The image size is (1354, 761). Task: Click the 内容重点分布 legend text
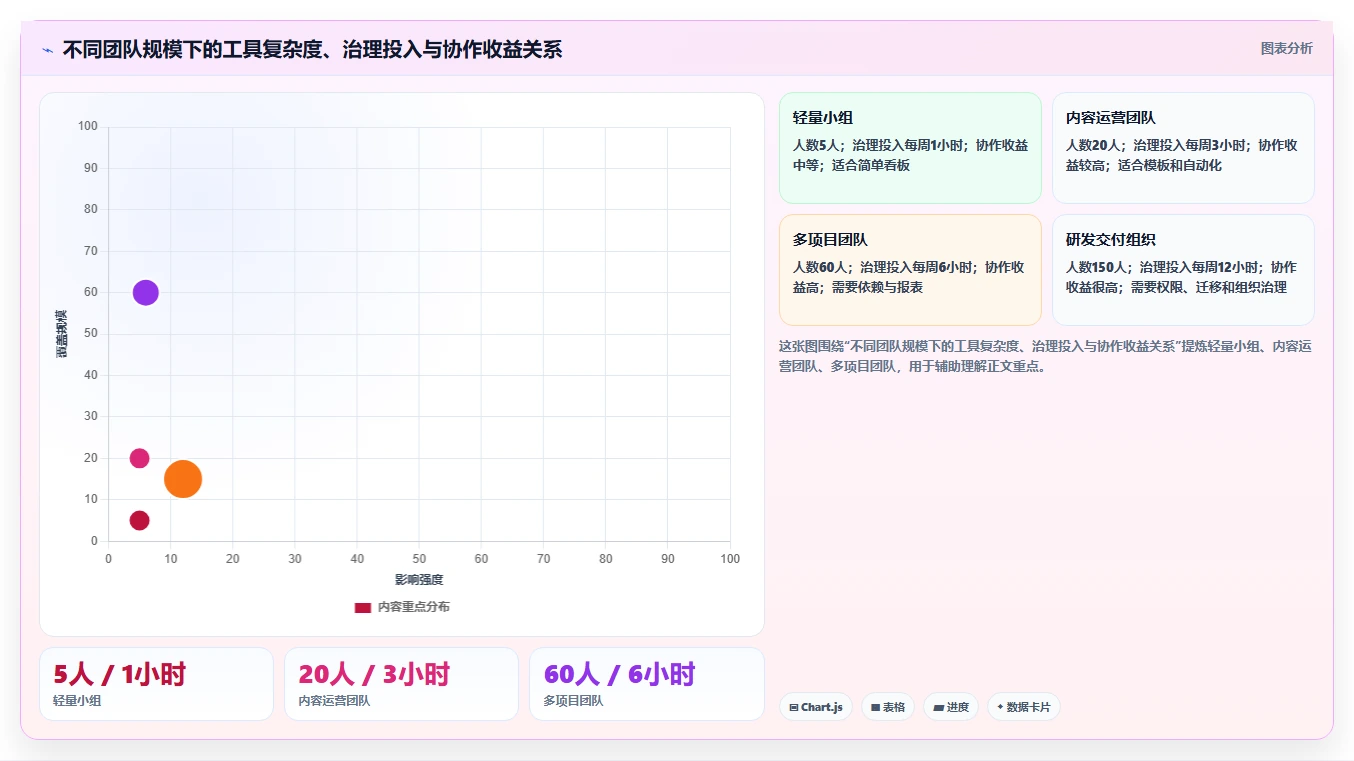[x=413, y=607]
